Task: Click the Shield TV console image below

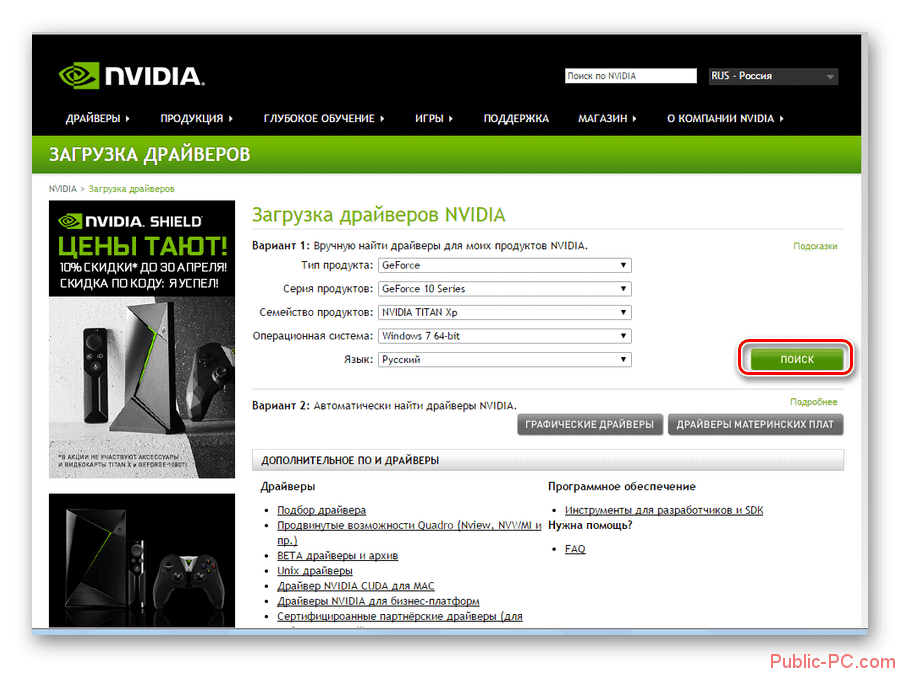Action: click(x=141, y=560)
